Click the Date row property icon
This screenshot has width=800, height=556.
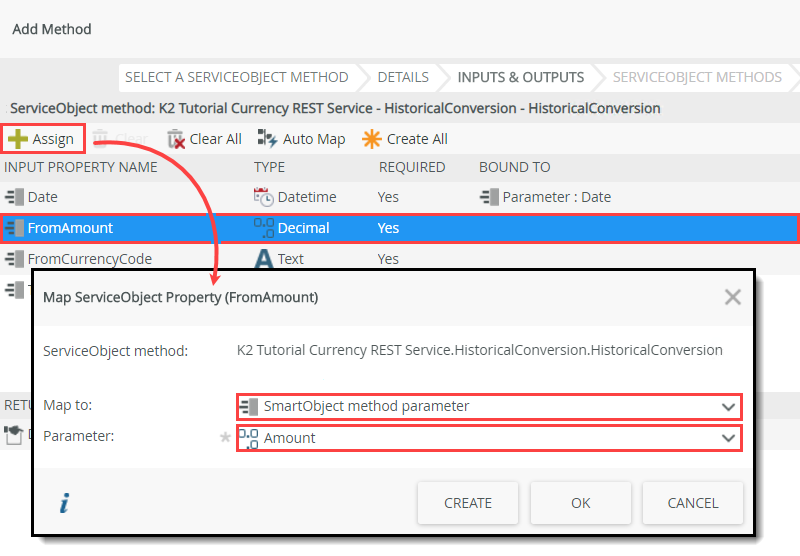tap(15, 197)
